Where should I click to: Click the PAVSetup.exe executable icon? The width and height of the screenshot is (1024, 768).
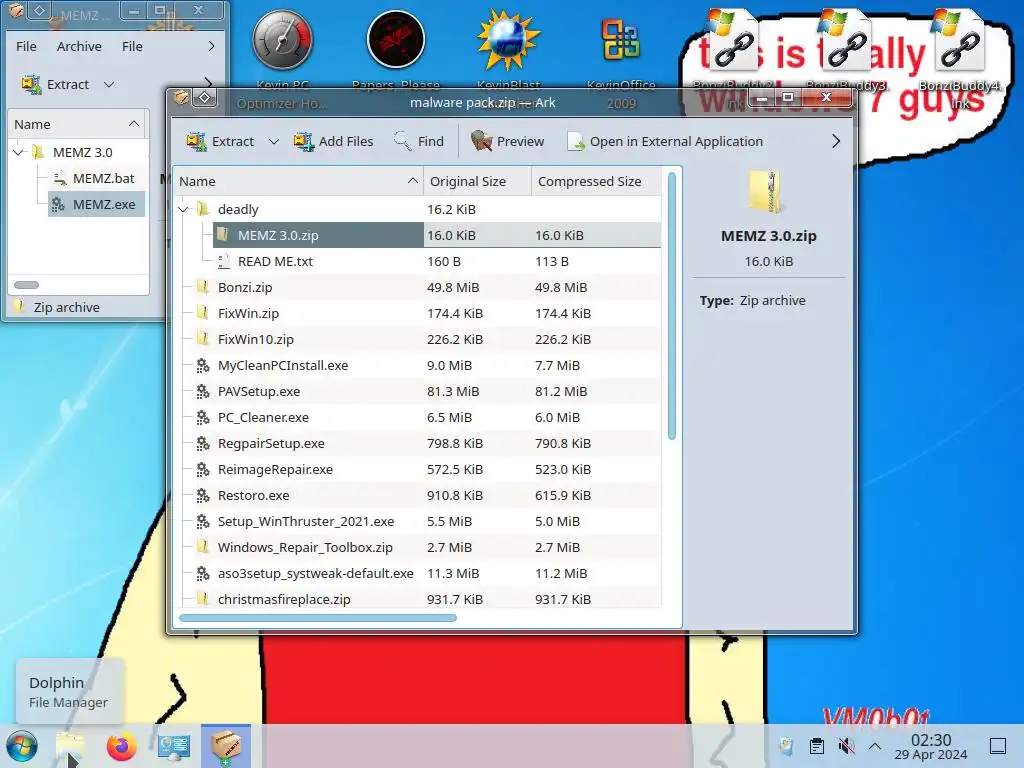click(x=203, y=392)
